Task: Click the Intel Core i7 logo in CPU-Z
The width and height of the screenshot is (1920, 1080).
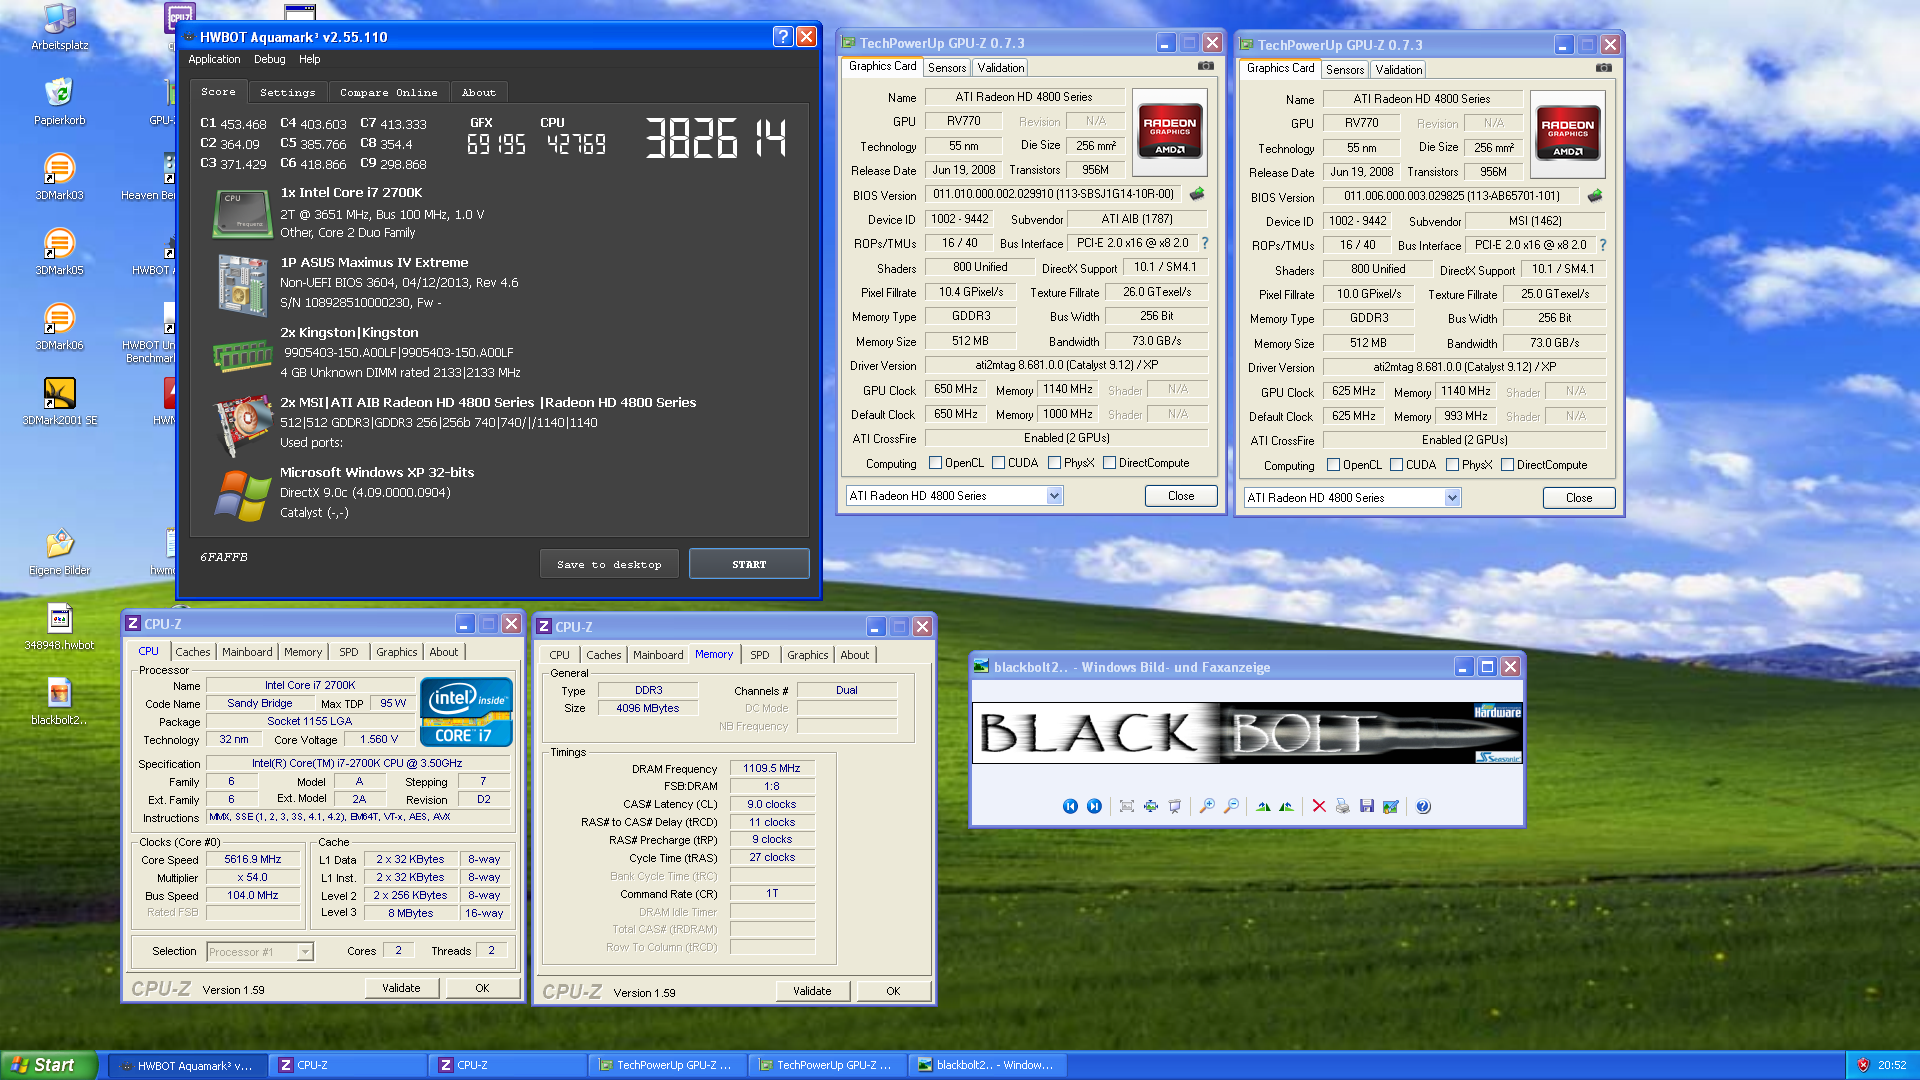Action: [466, 712]
